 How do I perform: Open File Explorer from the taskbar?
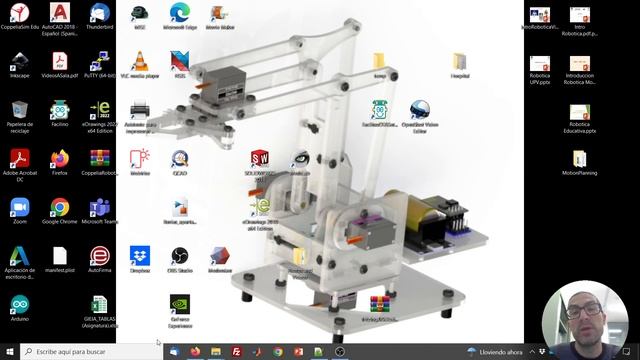coord(216,351)
